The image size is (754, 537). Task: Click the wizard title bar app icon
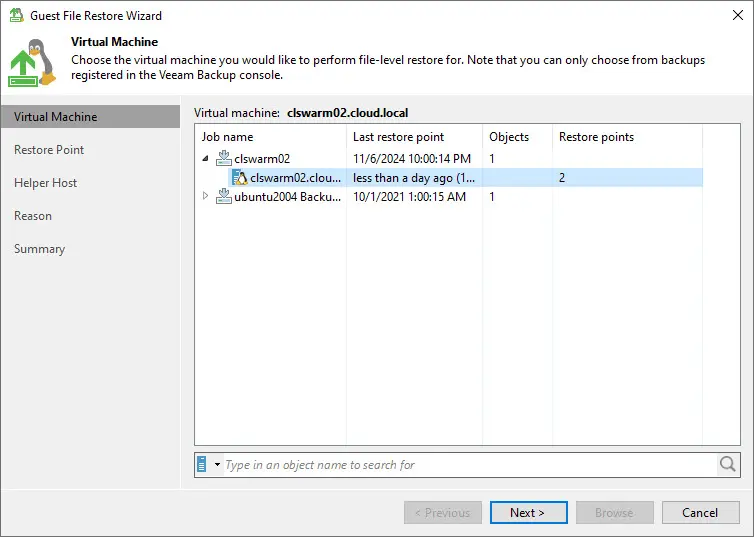pyautogui.click(x=16, y=15)
